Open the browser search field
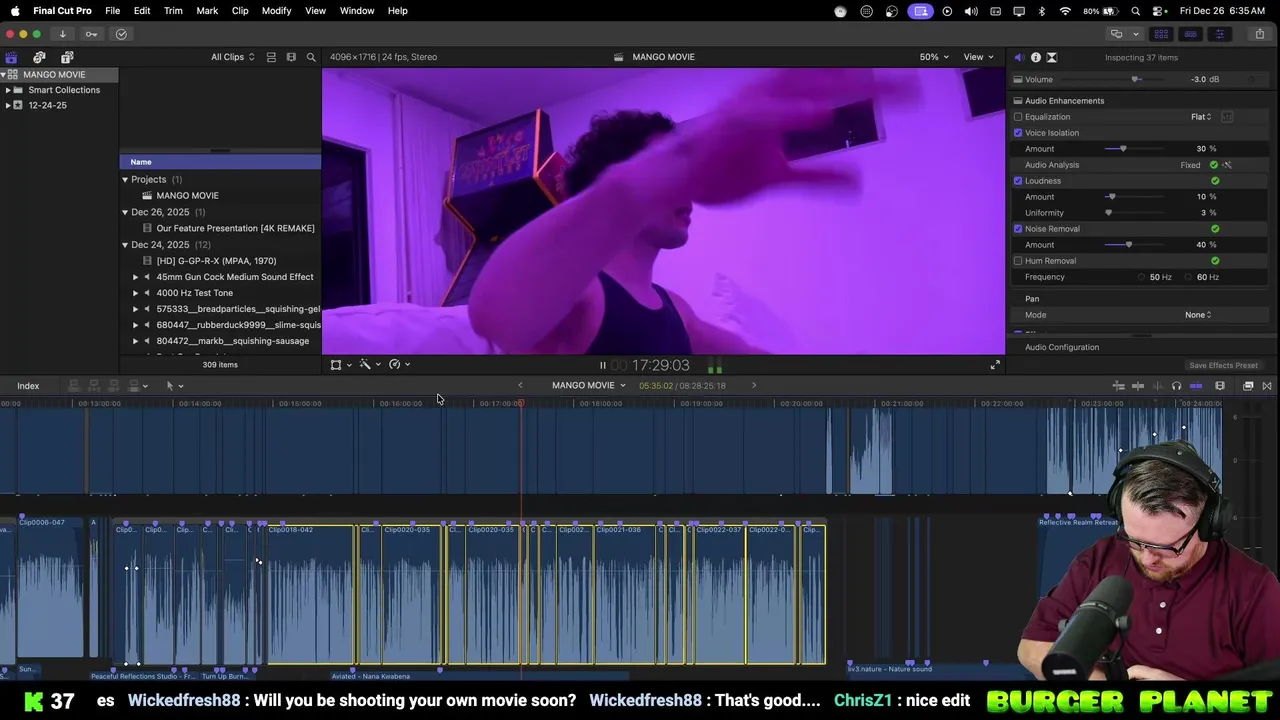Viewport: 1280px width, 720px height. coord(311,57)
